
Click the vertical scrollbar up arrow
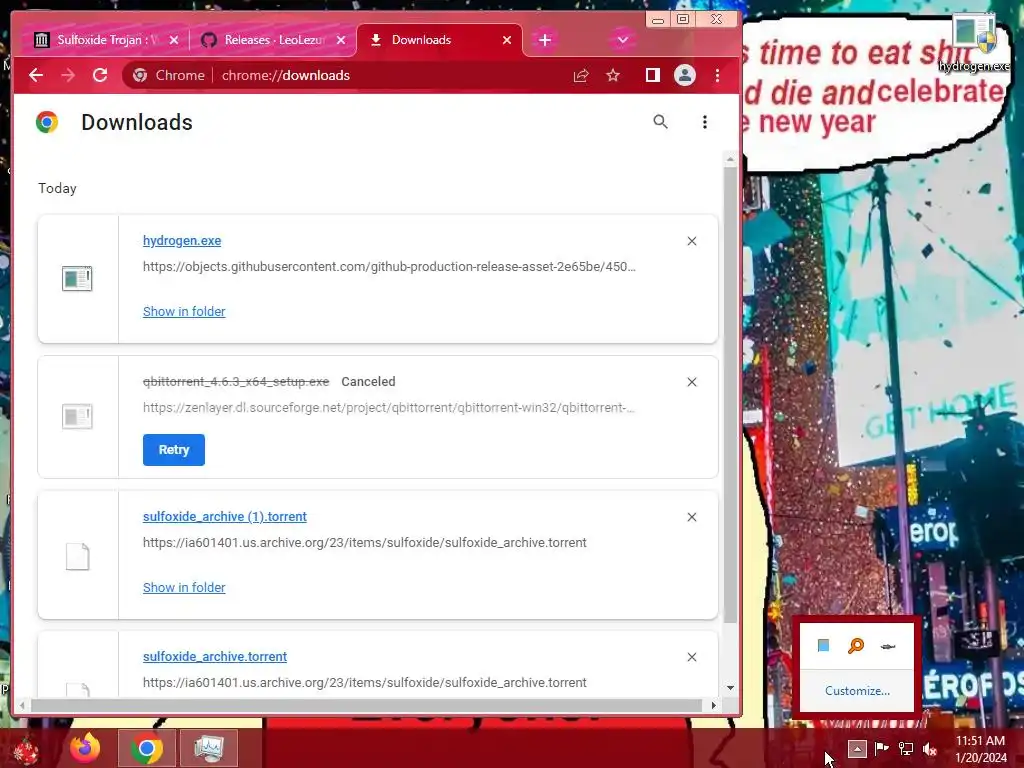pyautogui.click(x=730, y=159)
